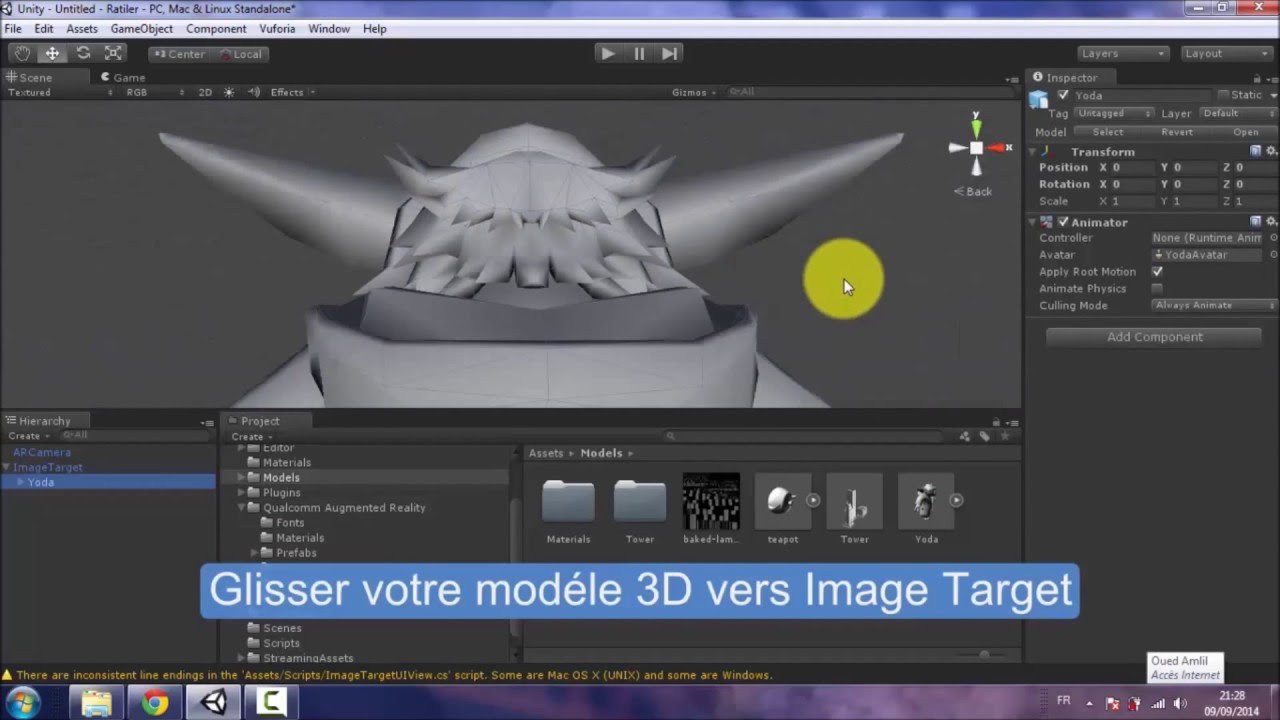
Task: Click search by label icon in Project
Action: coord(985,436)
